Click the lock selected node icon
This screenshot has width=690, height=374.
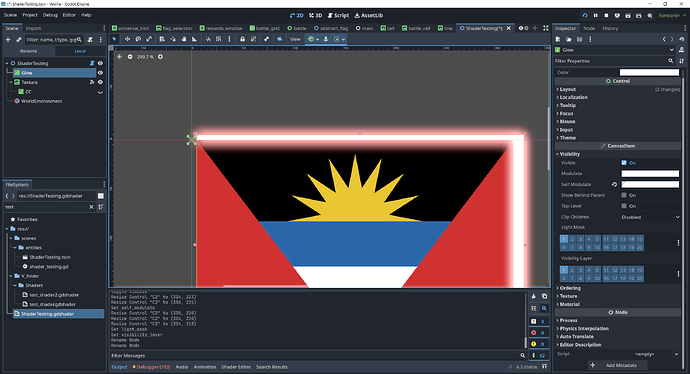point(242,39)
